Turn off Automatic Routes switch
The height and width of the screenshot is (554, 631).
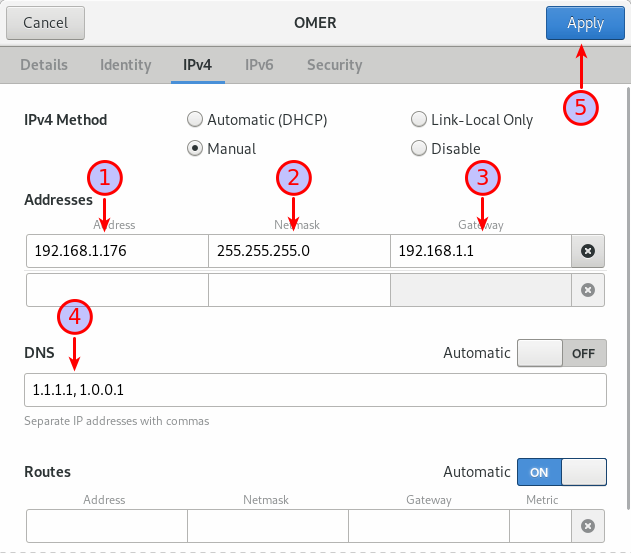pos(561,472)
